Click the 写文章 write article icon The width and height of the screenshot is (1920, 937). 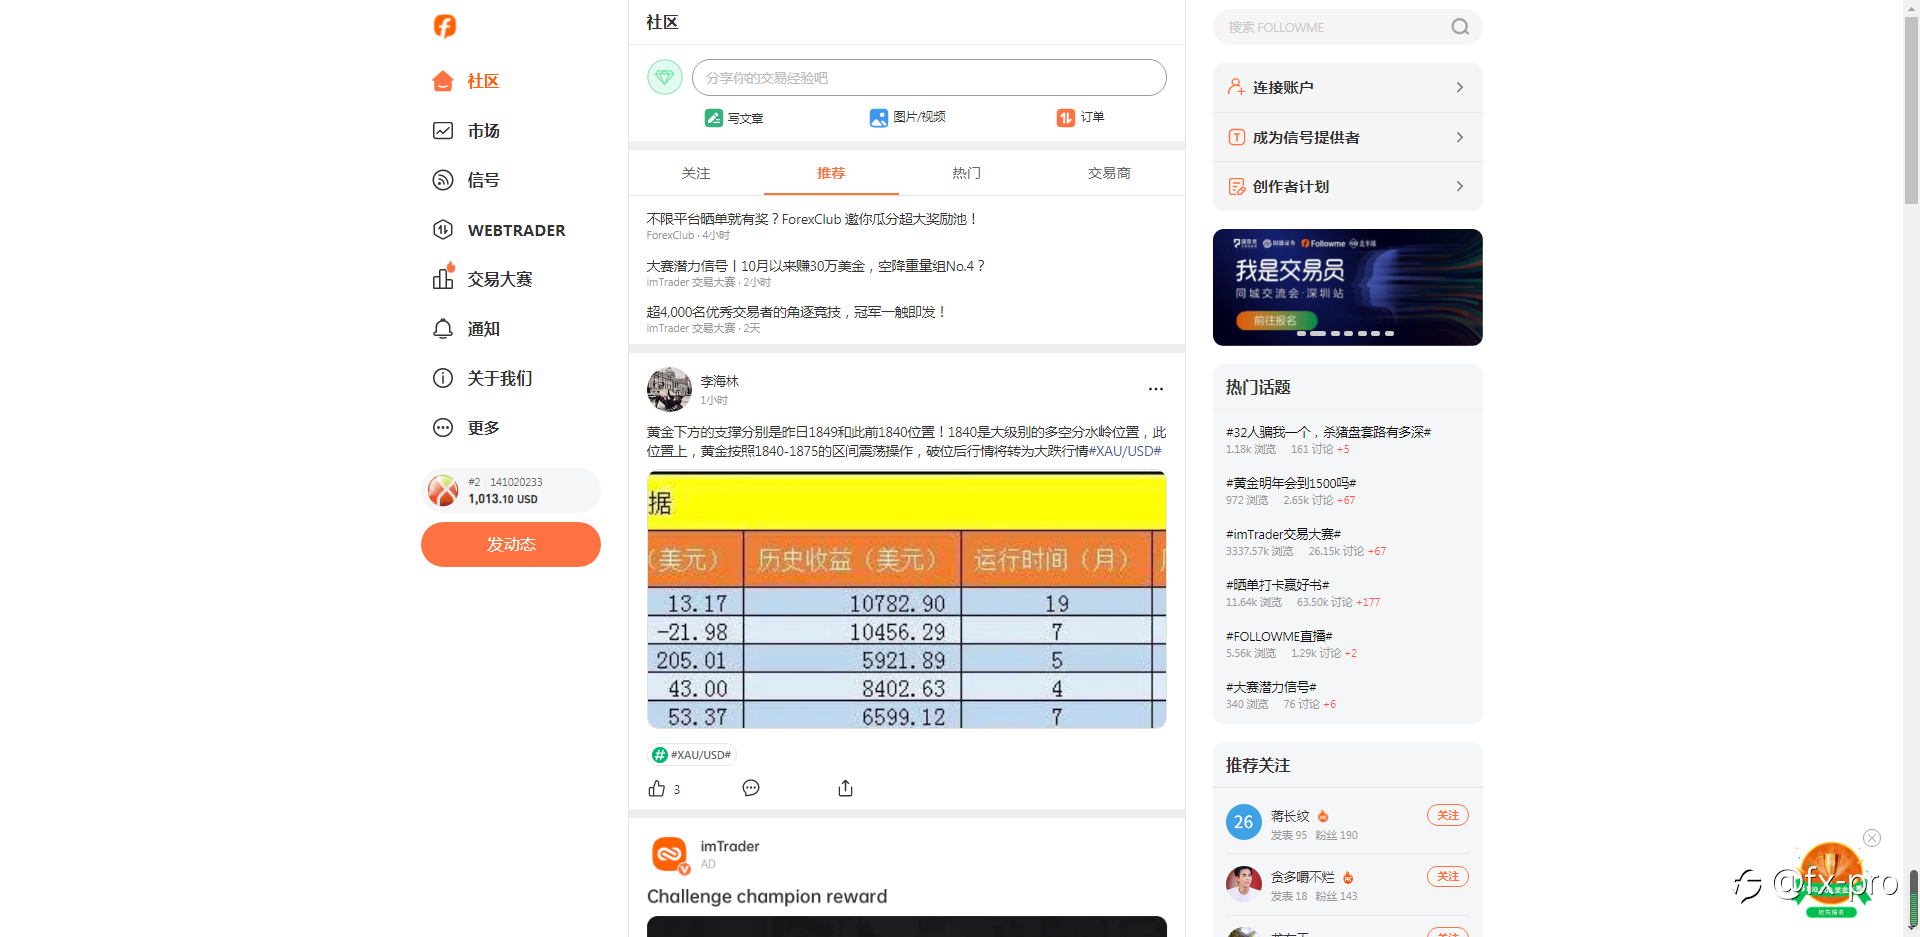coord(714,118)
